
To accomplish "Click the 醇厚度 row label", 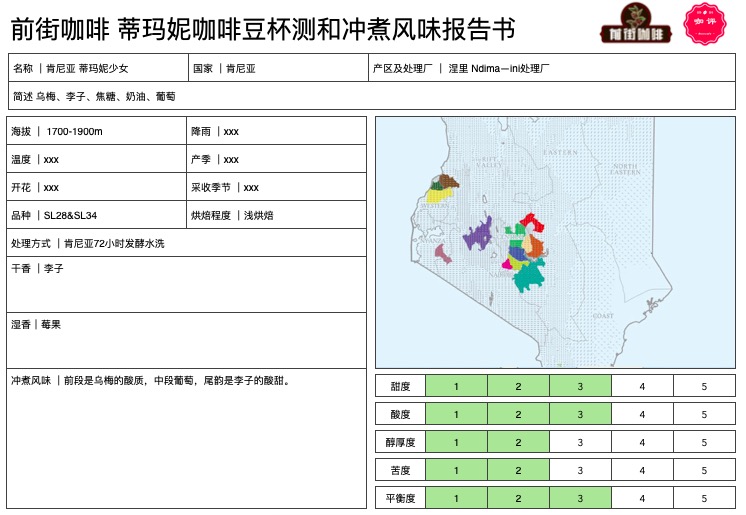I will (x=400, y=442).
